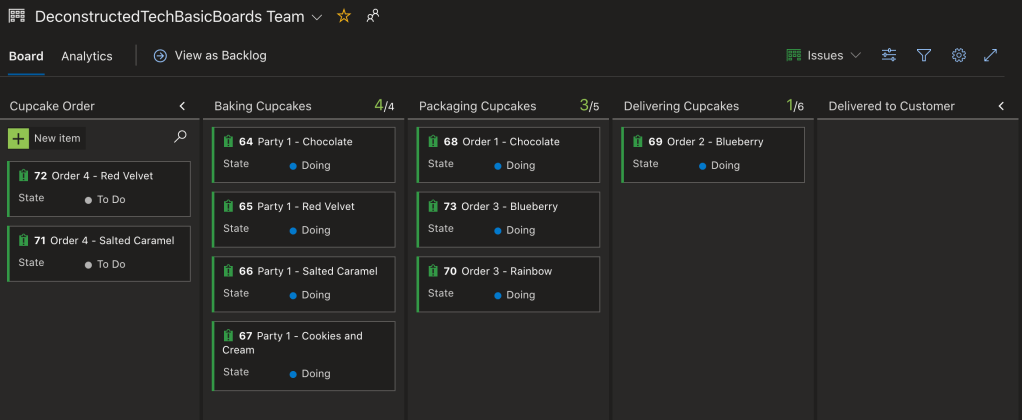Change the Doing state on card 64
Screen dimensions: 1022x420
click(315, 165)
